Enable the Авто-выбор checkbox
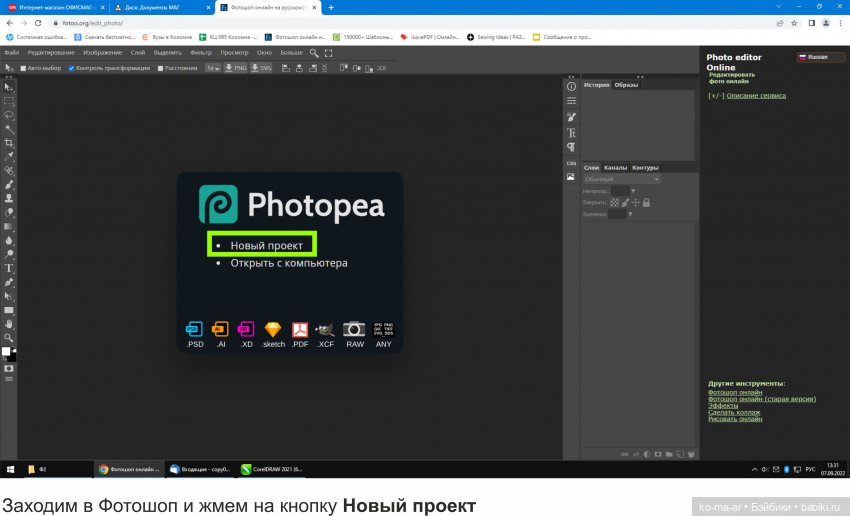Image resolution: width=850 pixels, height=516 pixels. (23, 68)
